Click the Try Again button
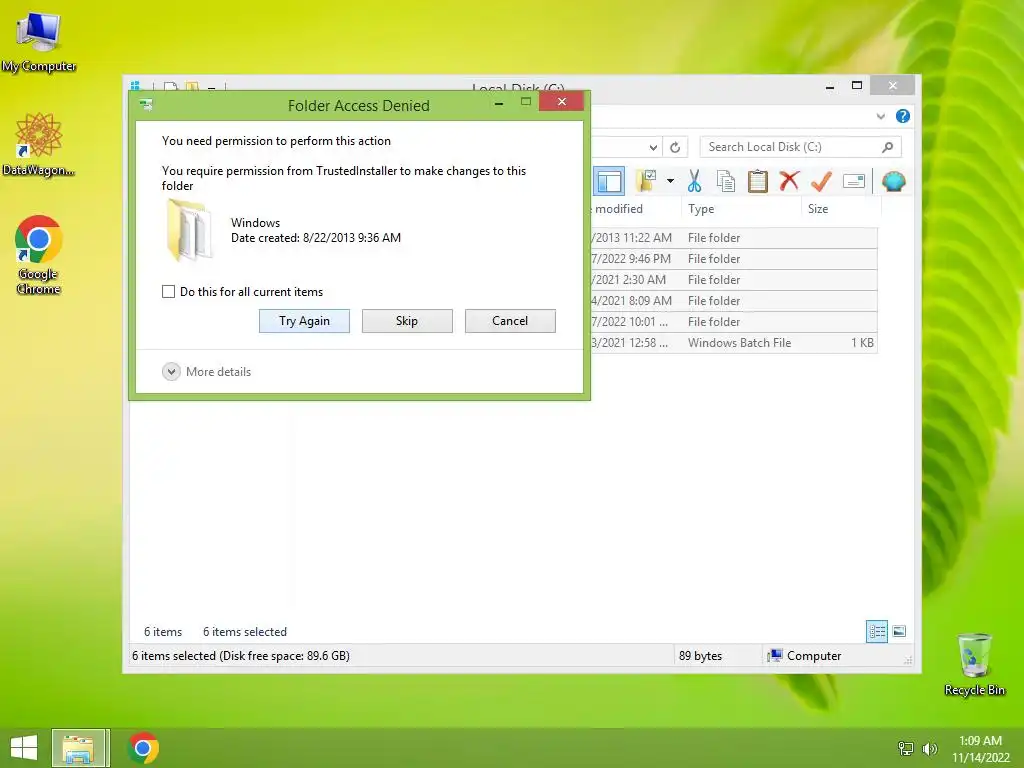Screen dimensions: 1024x768 pos(304,321)
